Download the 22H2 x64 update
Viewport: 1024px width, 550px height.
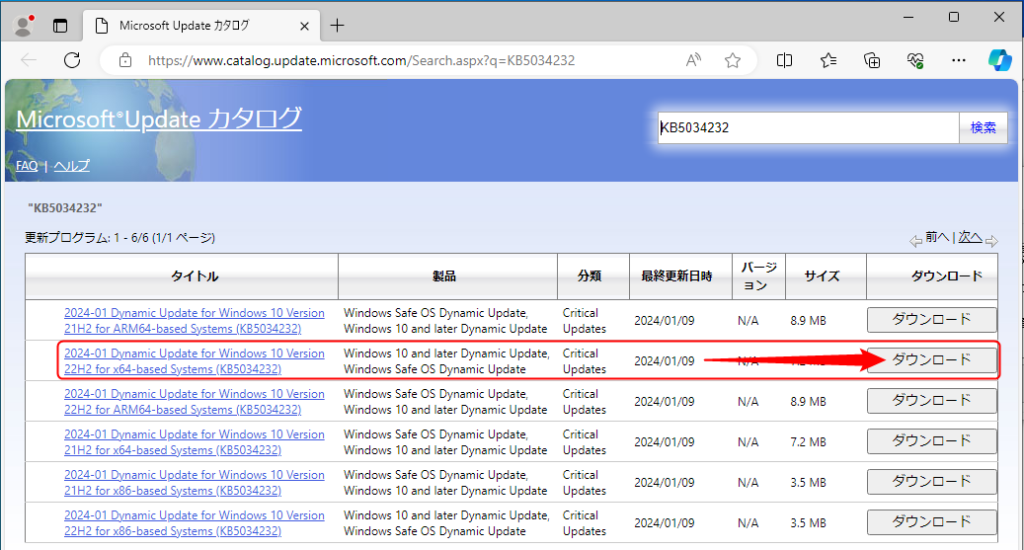(x=932, y=361)
